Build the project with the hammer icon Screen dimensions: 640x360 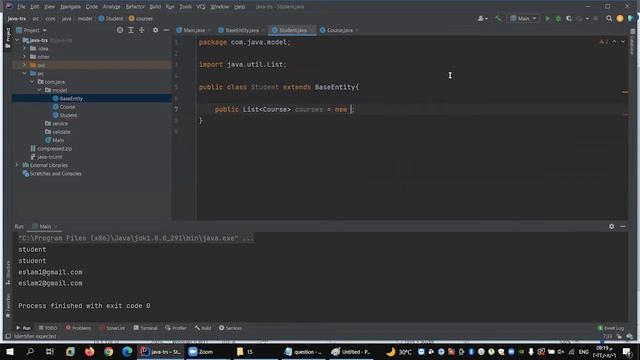[x=498, y=19]
